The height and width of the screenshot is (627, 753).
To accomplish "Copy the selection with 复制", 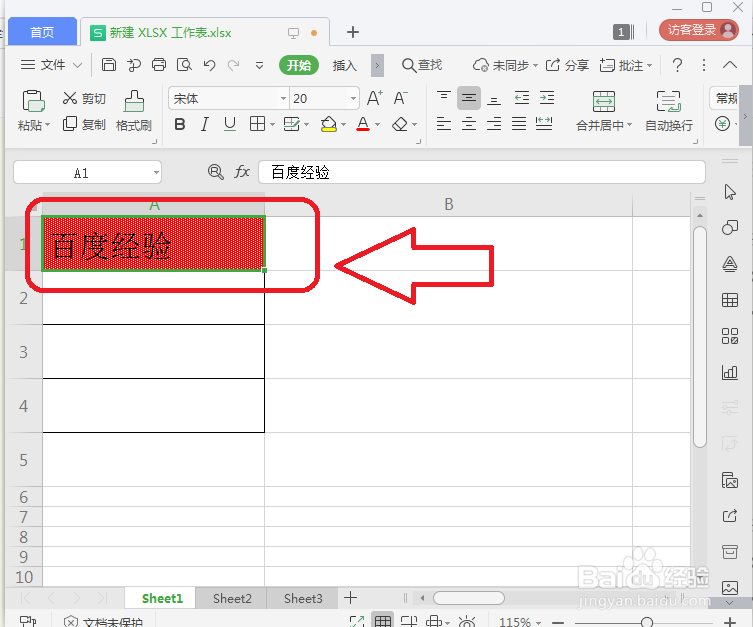I will pyautogui.click(x=84, y=124).
